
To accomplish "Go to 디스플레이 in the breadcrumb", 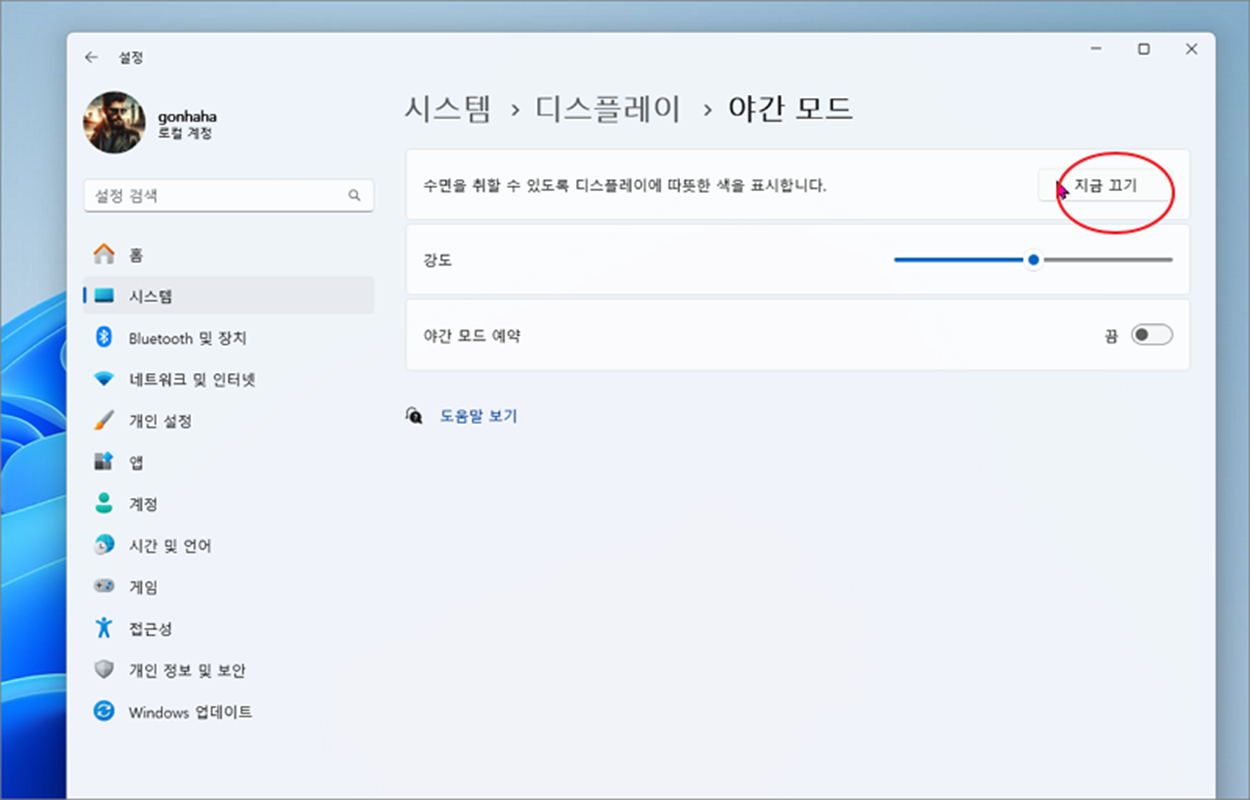I will [x=608, y=108].
